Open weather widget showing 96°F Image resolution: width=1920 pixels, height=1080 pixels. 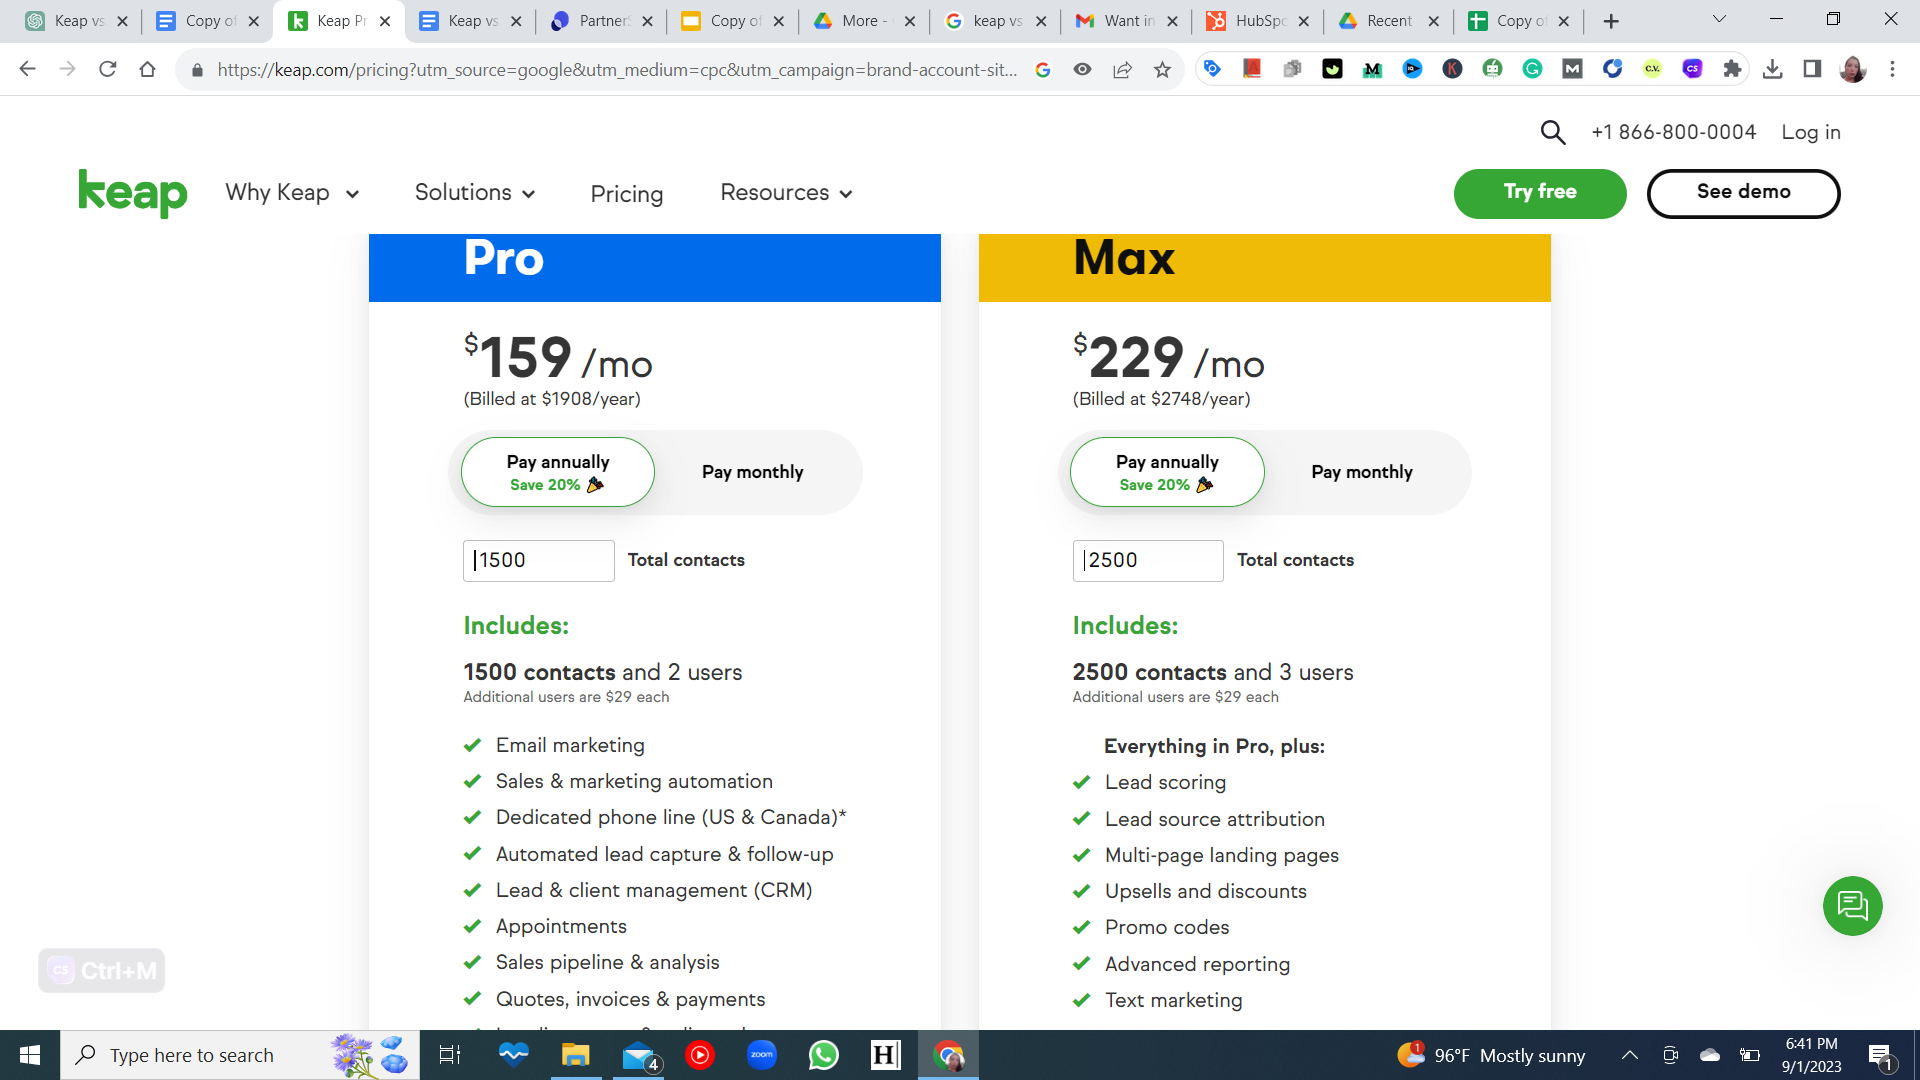point(1491,1055)
